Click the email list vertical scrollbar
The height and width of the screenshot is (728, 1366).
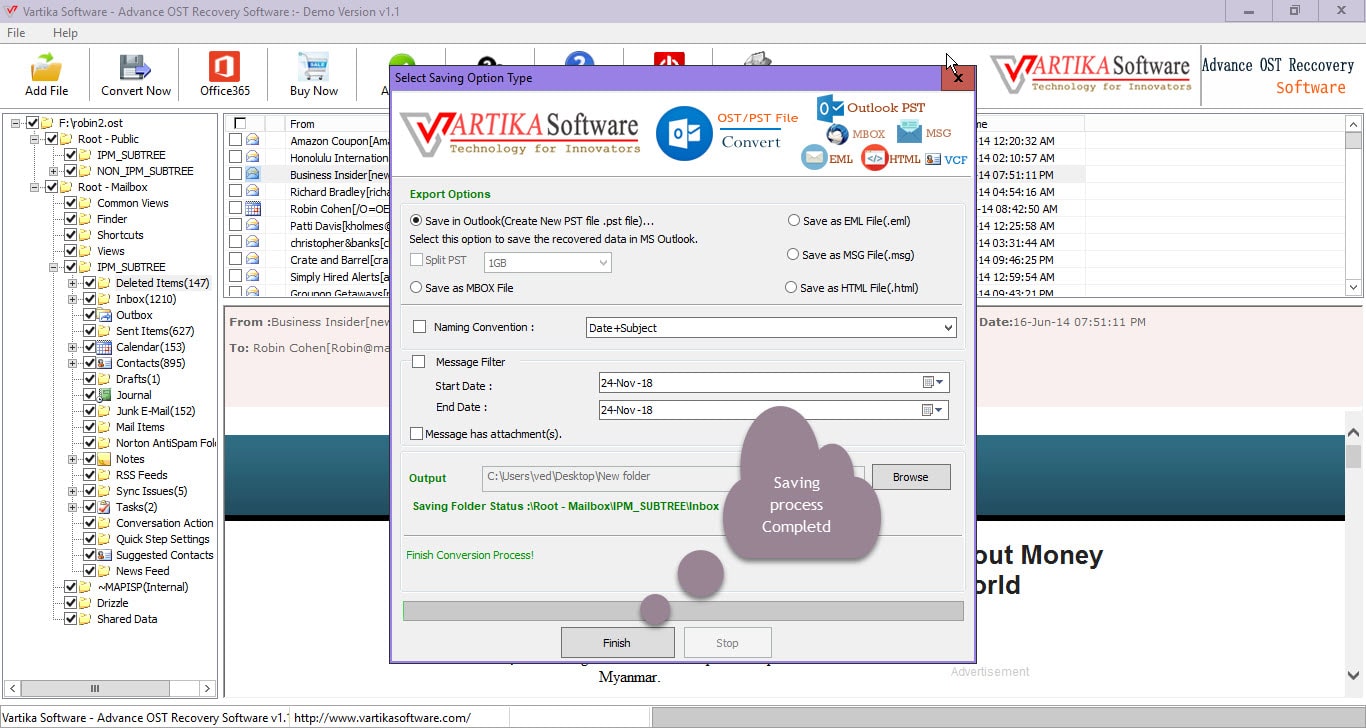click(x=1354, y=205)
